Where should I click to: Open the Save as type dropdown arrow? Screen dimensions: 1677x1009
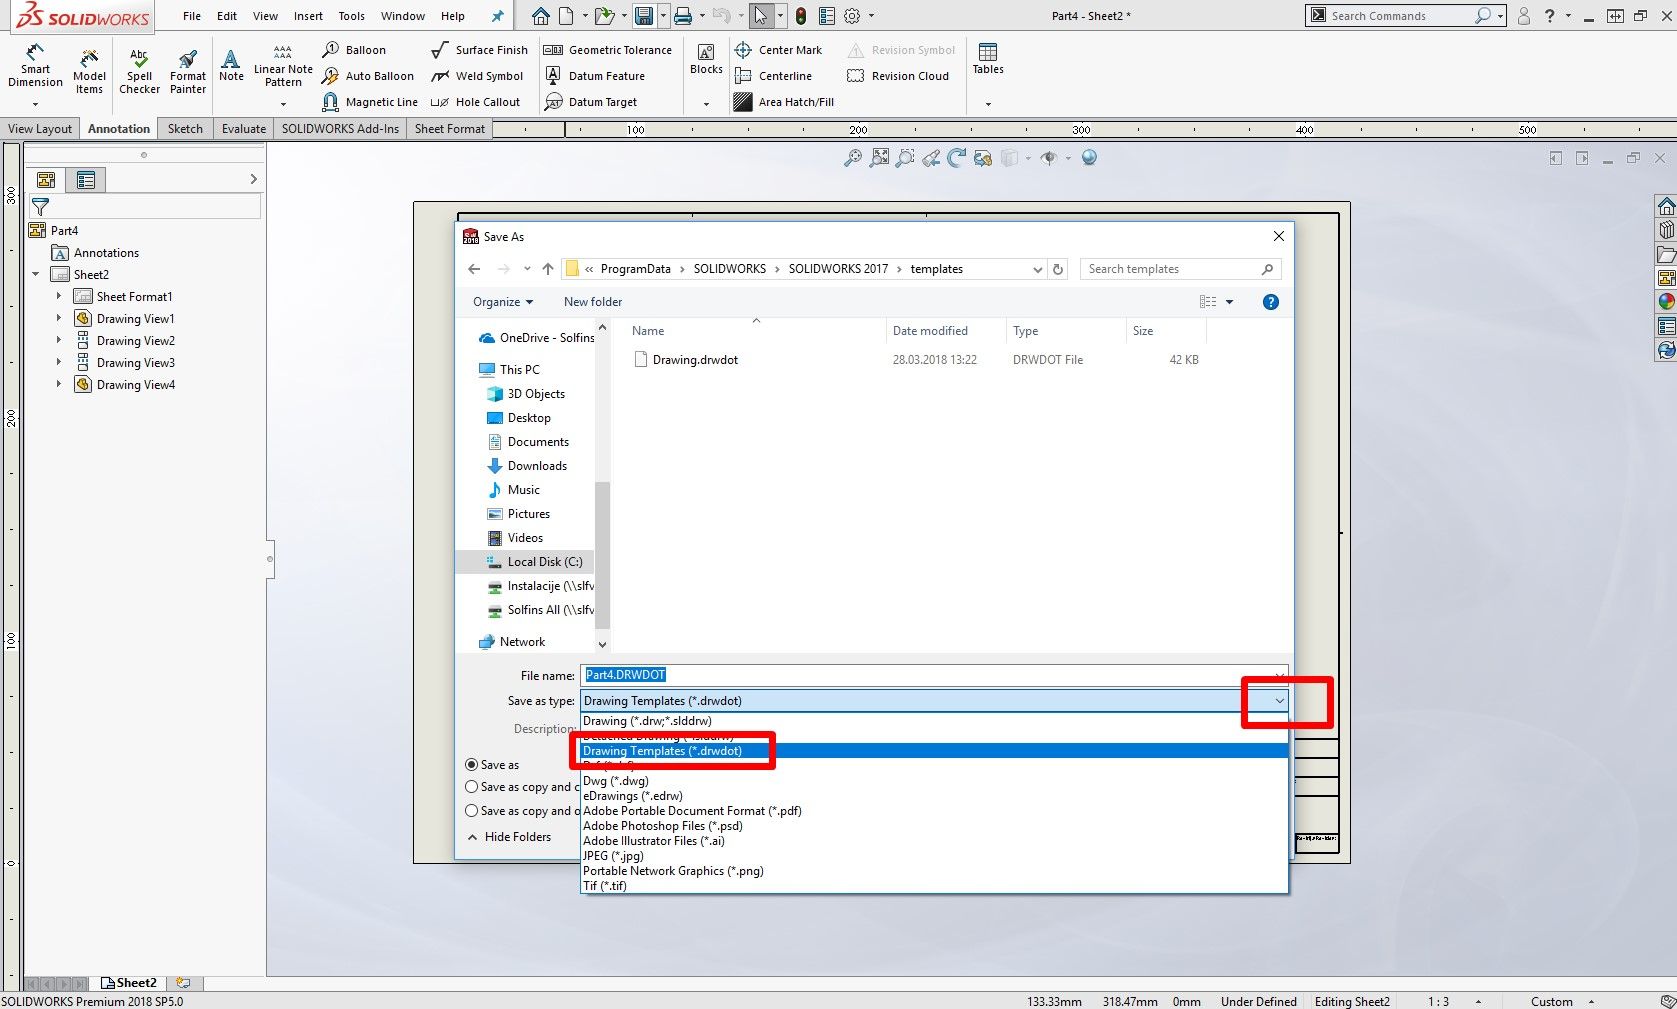[x=1279, y=701]
